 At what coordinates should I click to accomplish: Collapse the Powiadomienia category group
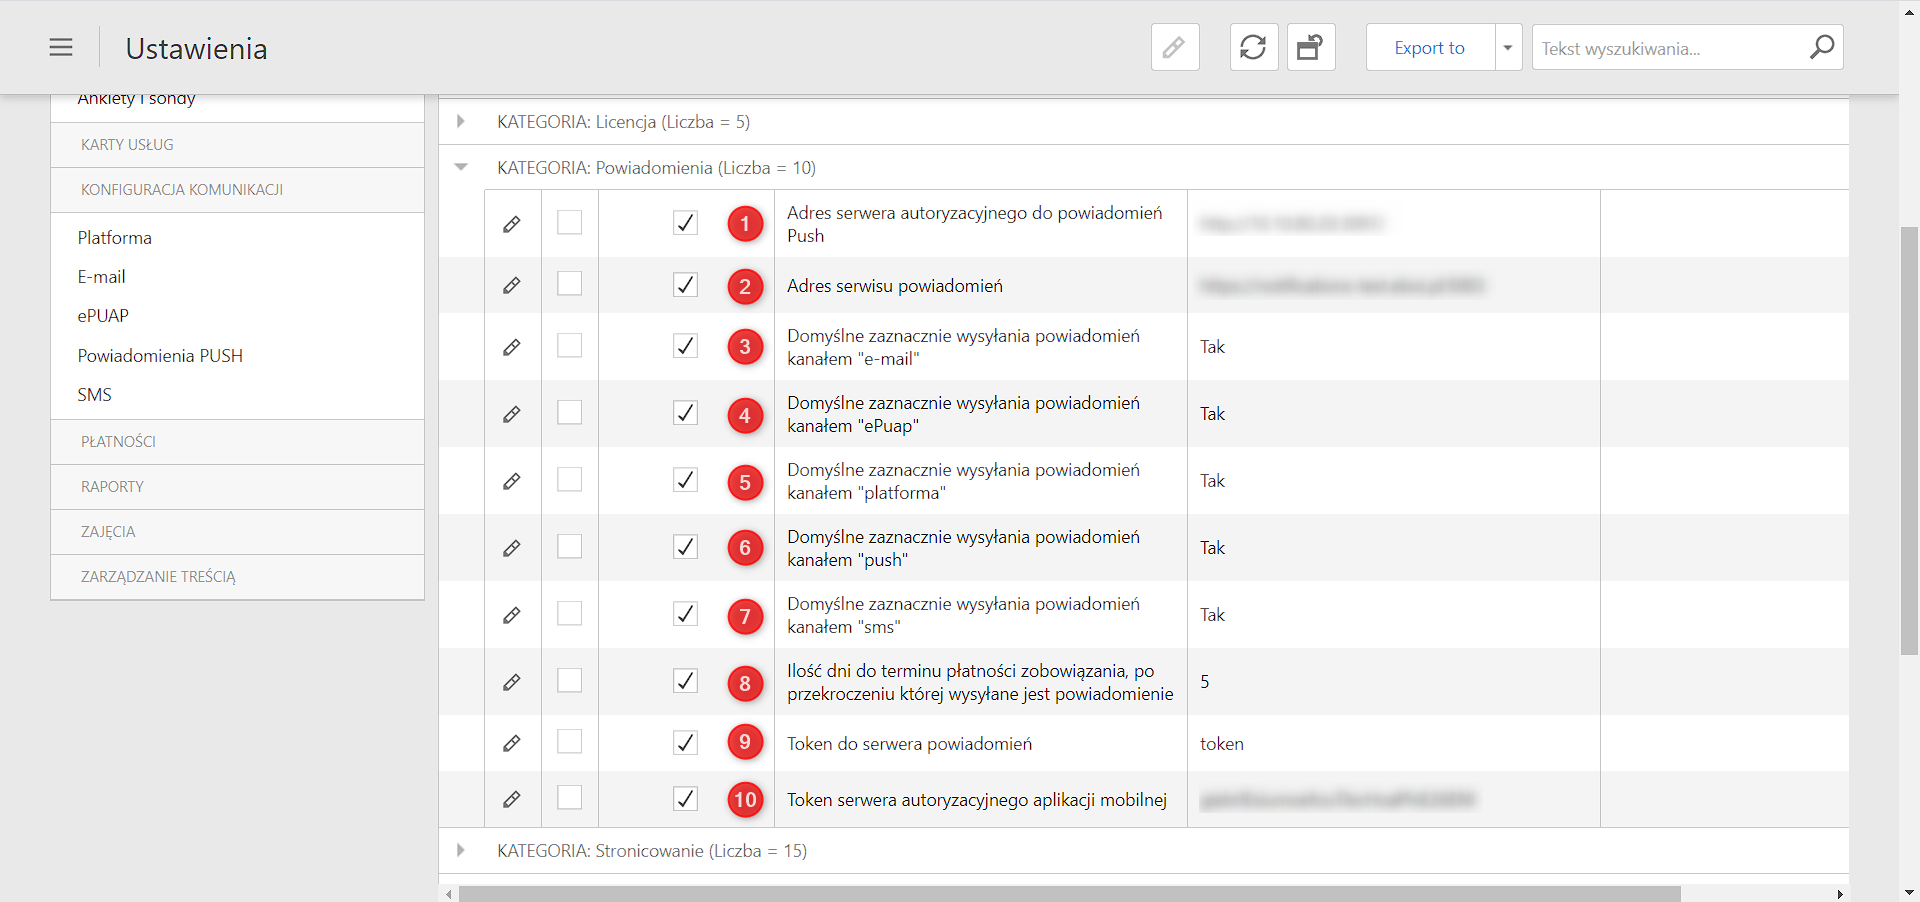coord(460,168)
